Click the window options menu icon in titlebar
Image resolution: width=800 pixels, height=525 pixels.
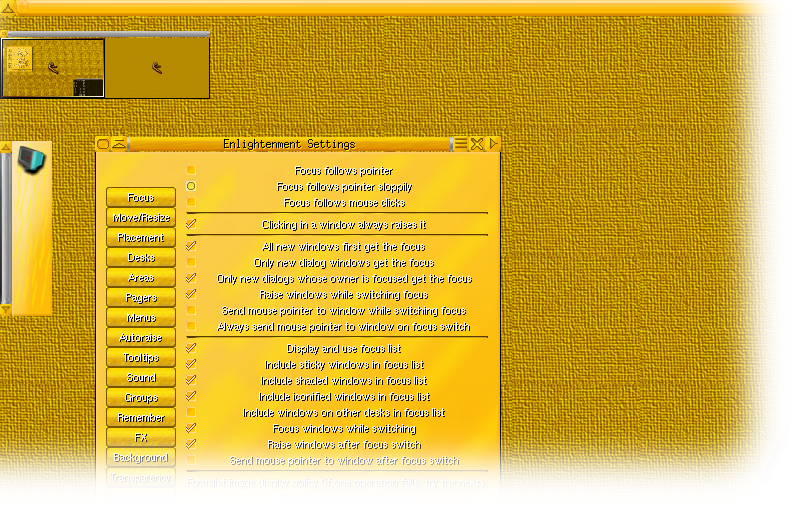[461, 144]
